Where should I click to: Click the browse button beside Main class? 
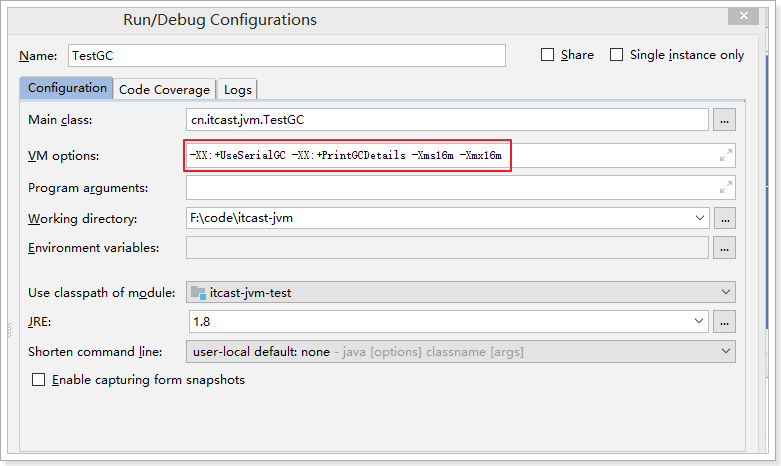coord(724,120)
